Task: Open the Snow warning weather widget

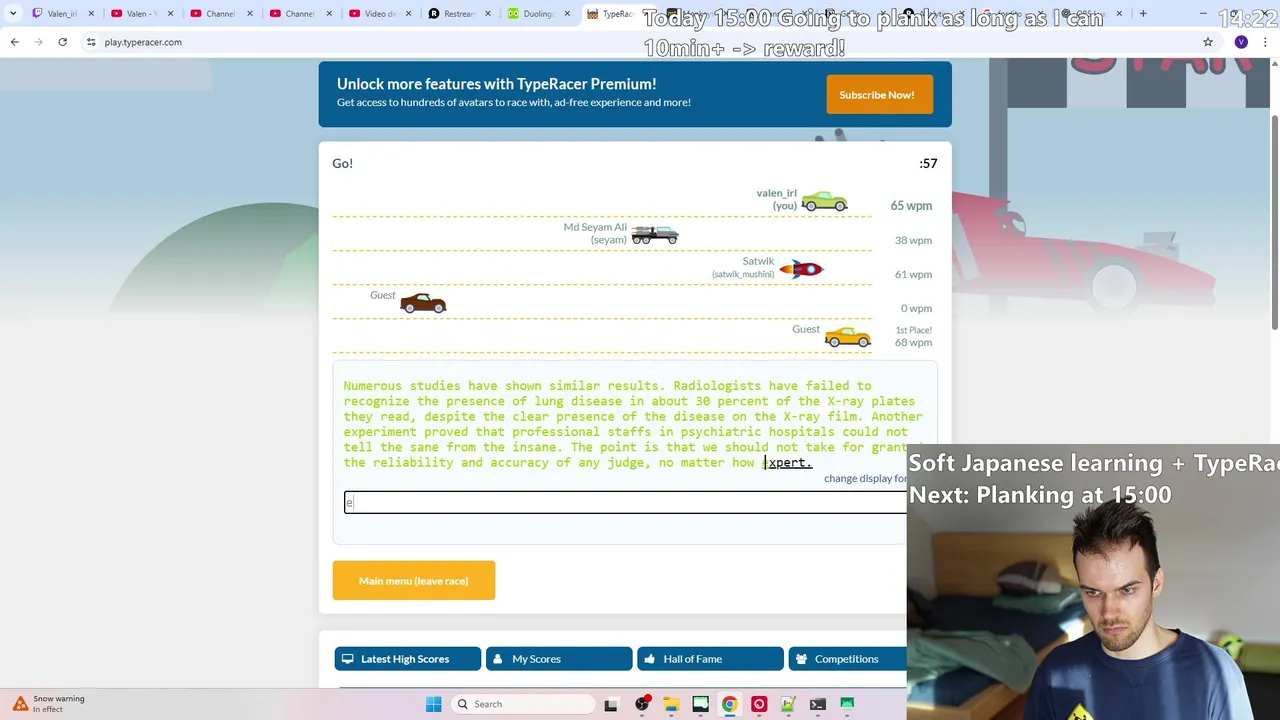Action: [48, 704]
